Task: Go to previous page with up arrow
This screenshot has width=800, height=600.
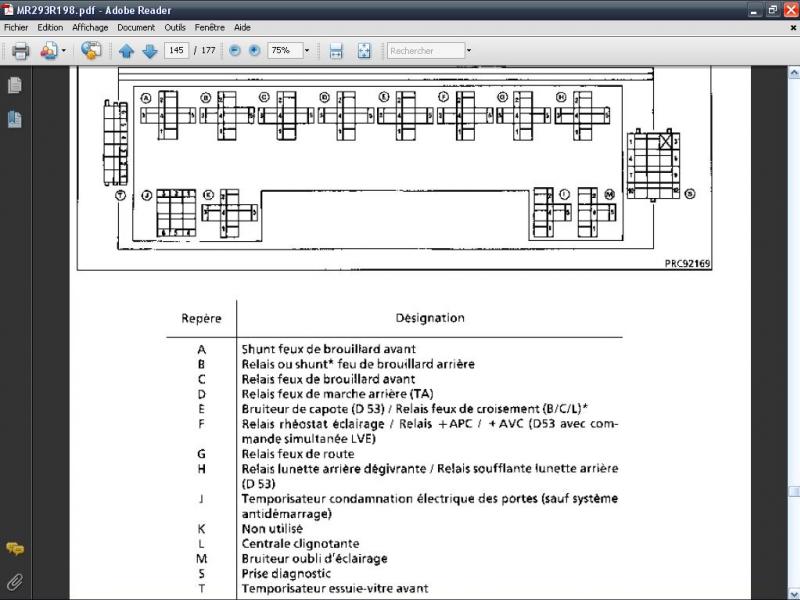Action: (126, 51)
